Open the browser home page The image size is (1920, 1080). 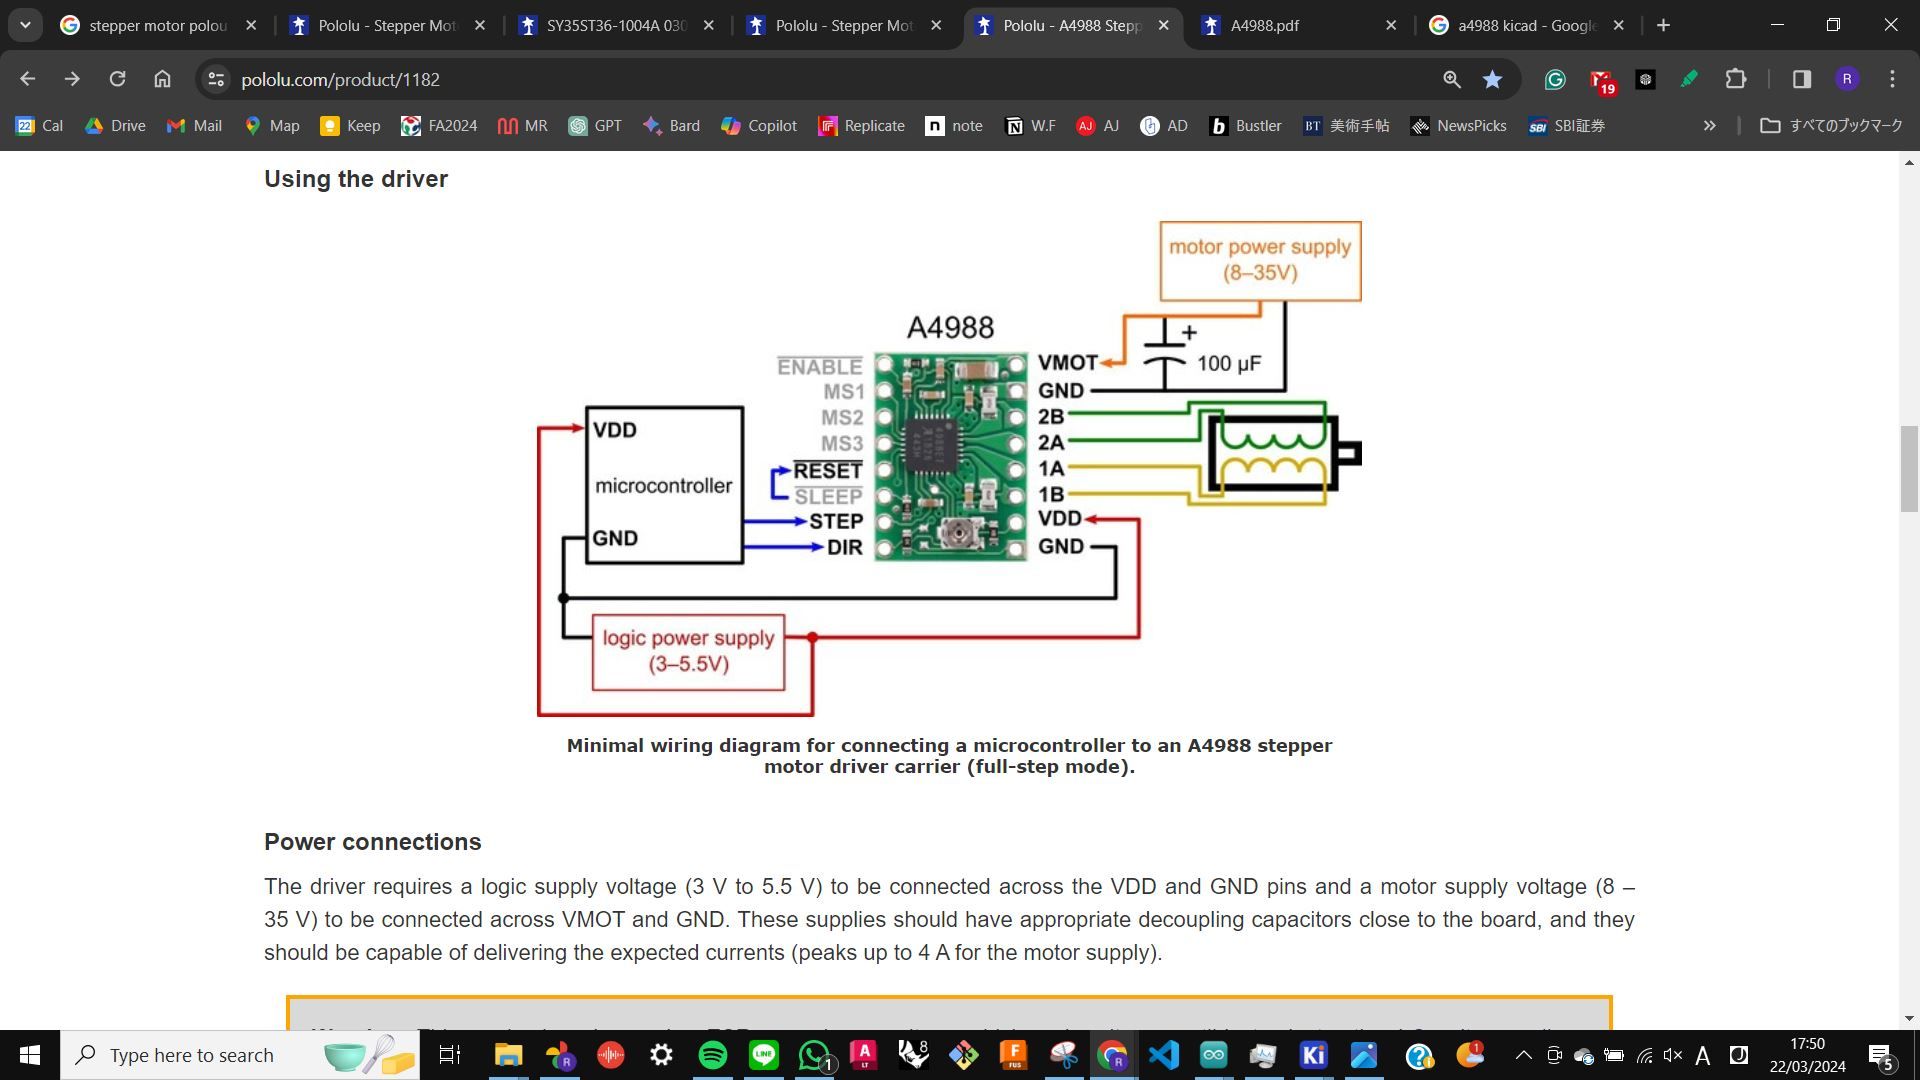[162, 79]
